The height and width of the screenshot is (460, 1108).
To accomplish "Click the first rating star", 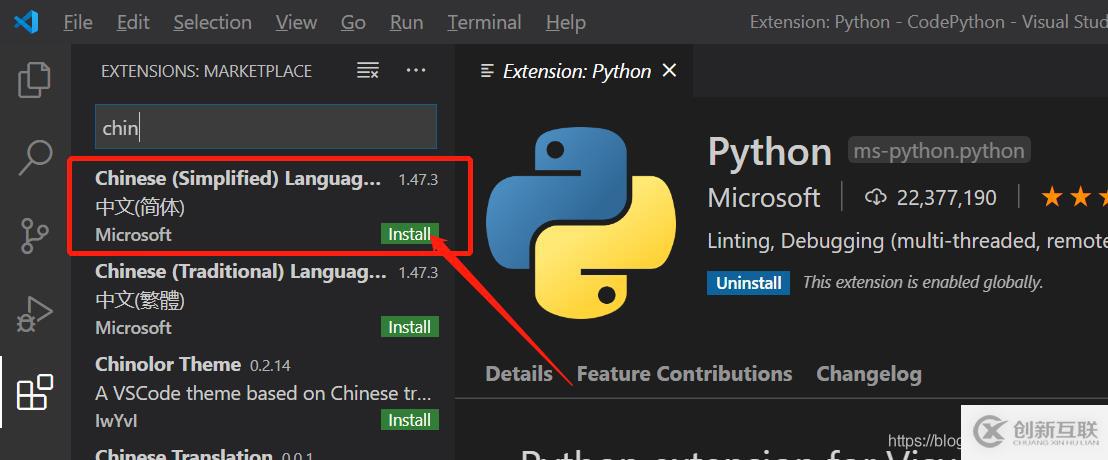I will 1051,197.
